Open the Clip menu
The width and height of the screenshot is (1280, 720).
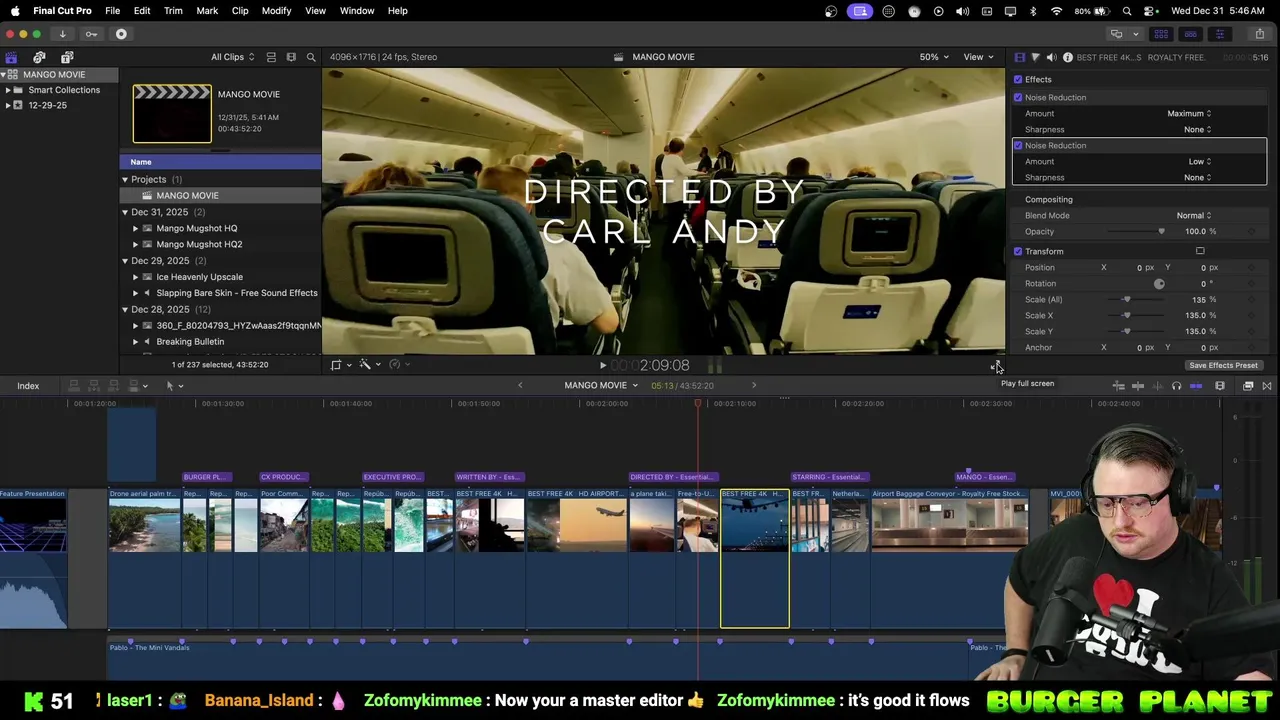click(240, 10)
